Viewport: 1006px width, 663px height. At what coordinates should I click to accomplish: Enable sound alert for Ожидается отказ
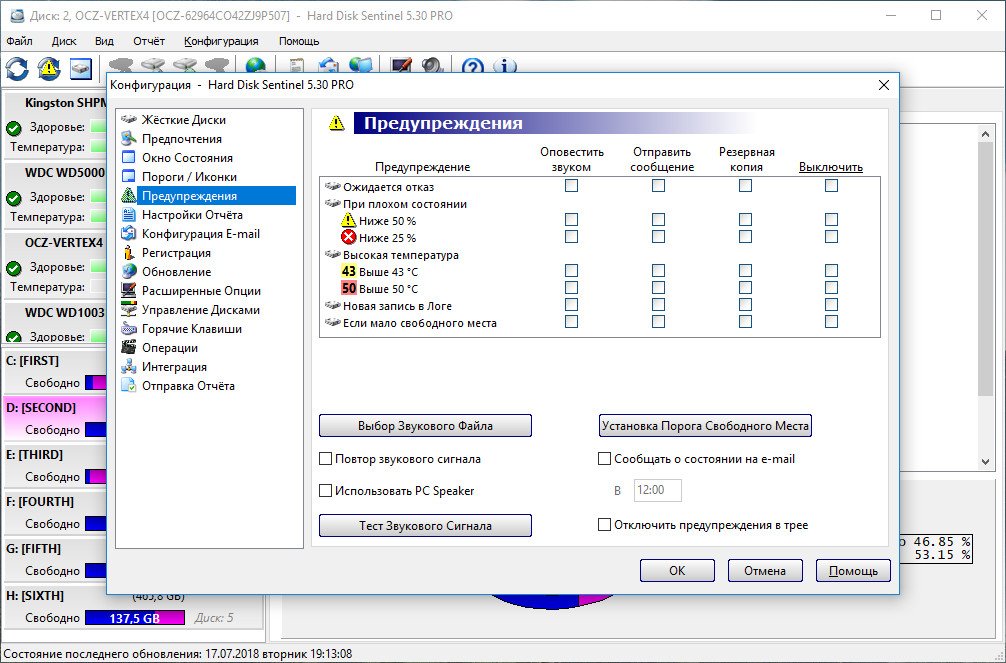[x=571, y=185]
